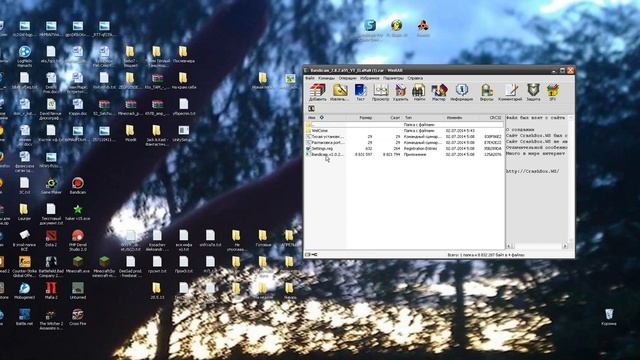640x360 pixels.
Task: Click the comment pane's left scroll arrow
Action: 509,246
